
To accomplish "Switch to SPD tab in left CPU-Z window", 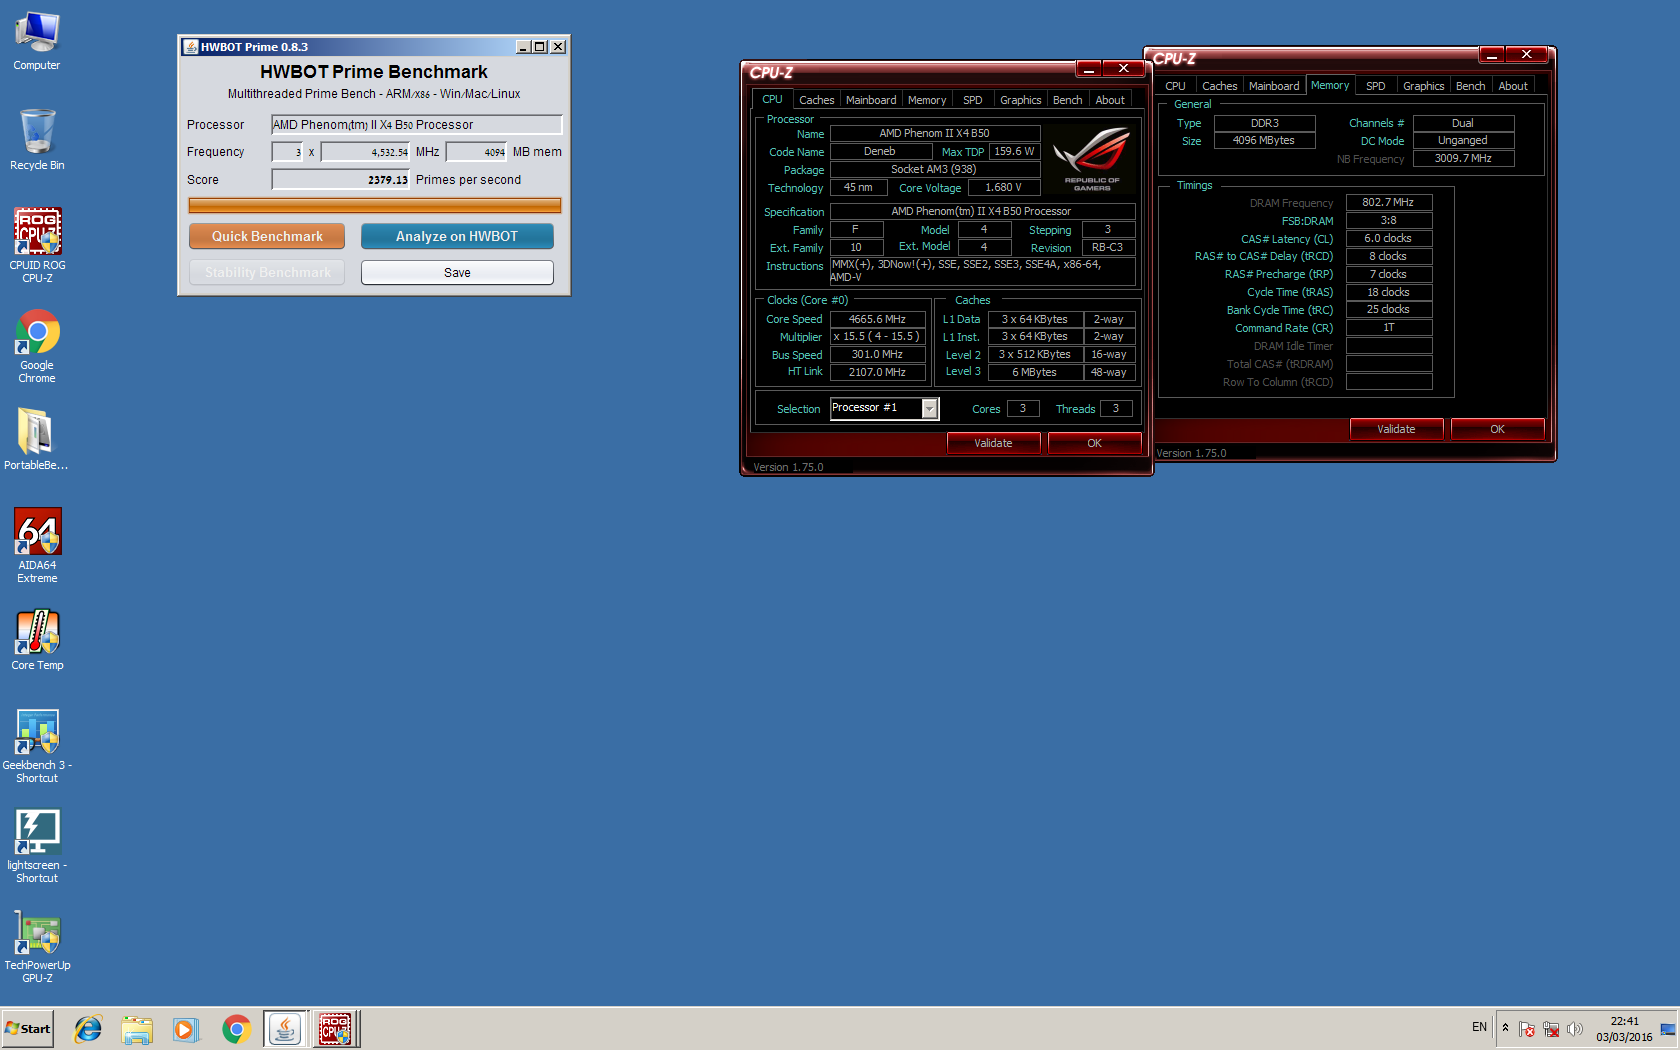I will point(972,100).
